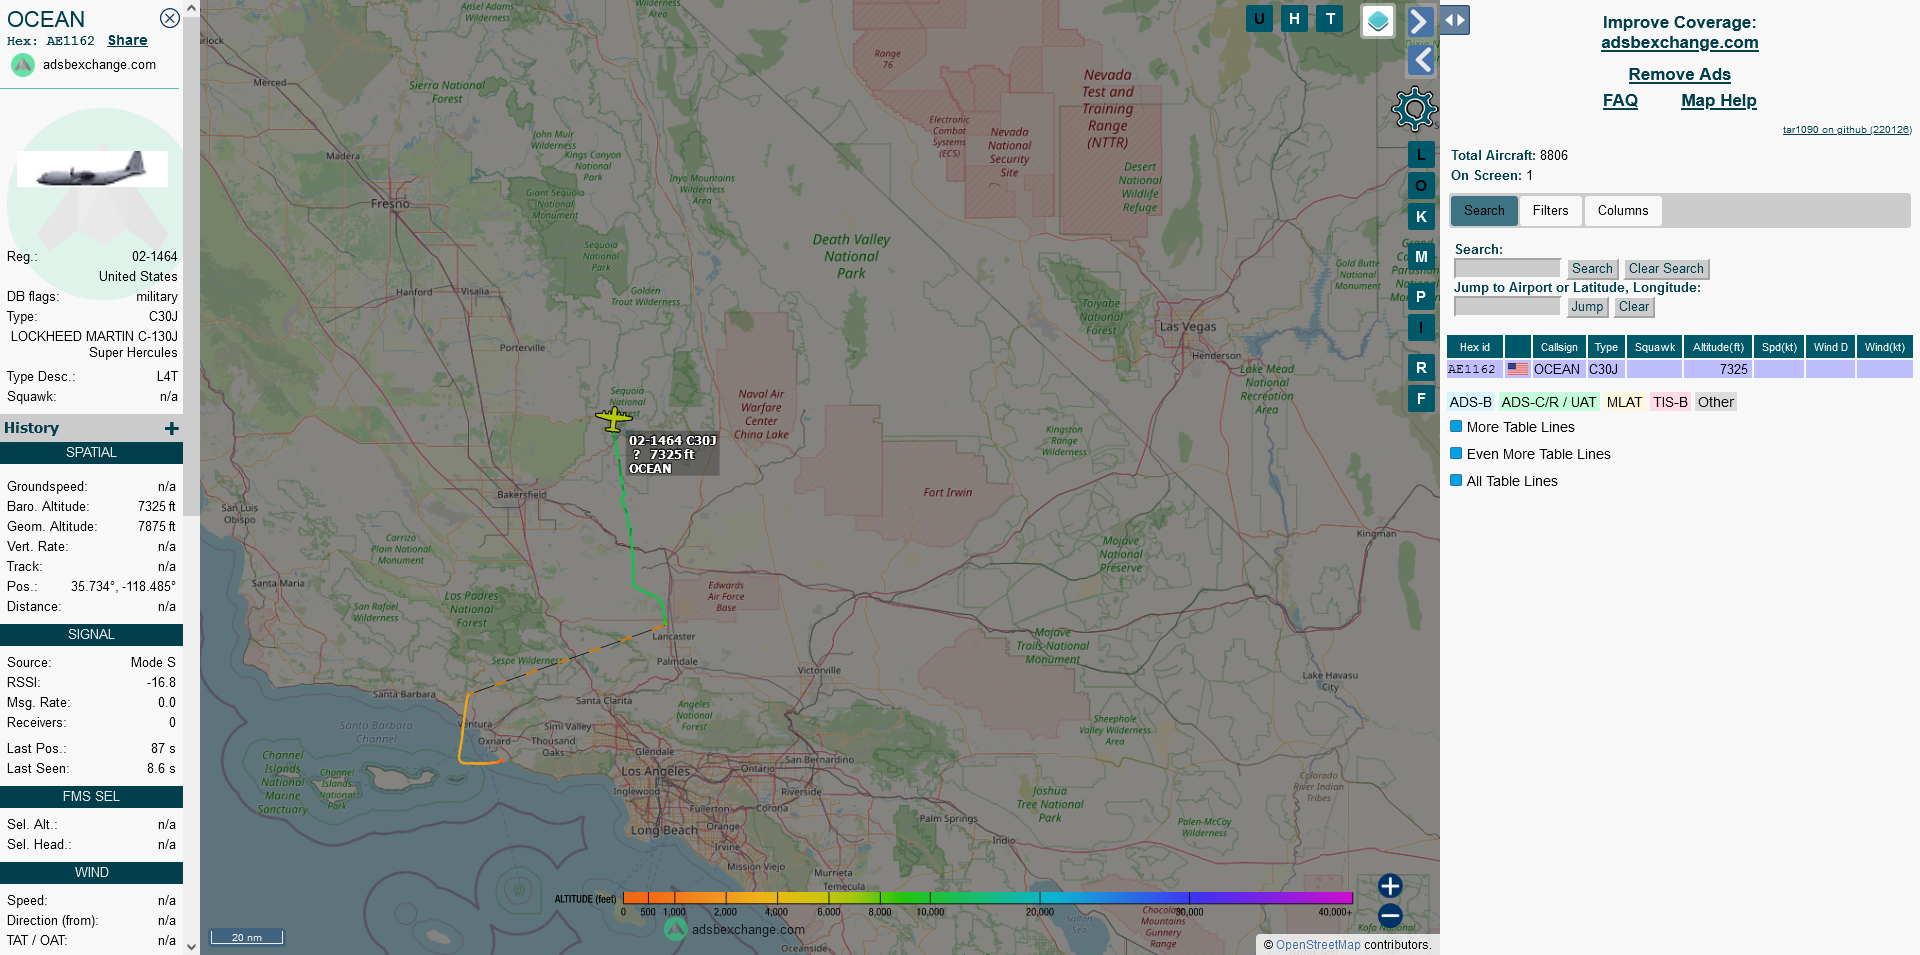Viewport: 1920px width, 955px height.
Task: Click the TIS-B legend label
Action: click(1670, 402)
